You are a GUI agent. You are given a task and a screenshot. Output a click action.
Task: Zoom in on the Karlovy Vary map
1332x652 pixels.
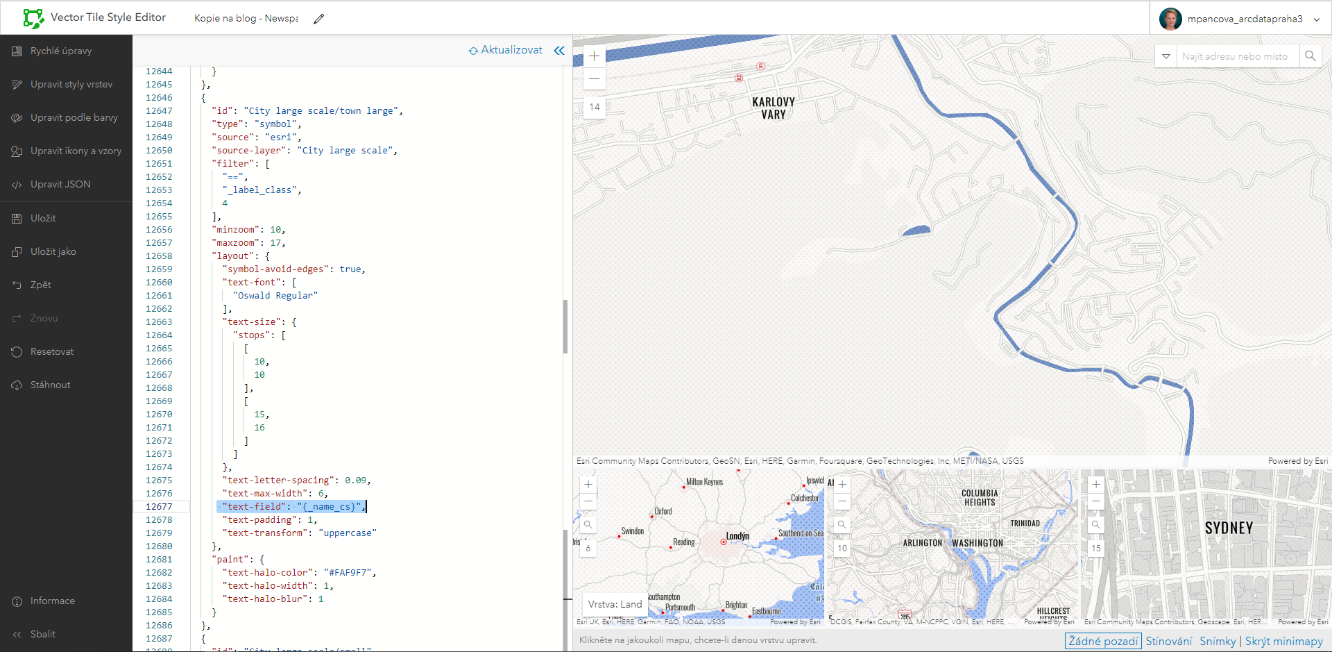point(594,56)
